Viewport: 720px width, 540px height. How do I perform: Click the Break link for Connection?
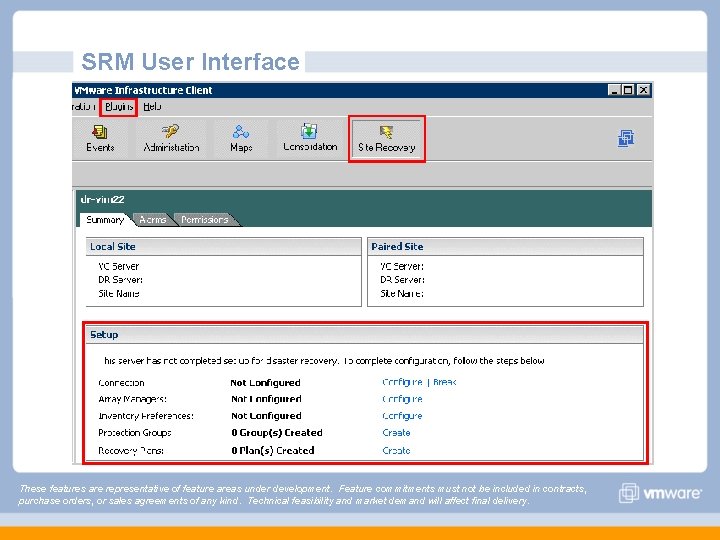click(444, 382)
